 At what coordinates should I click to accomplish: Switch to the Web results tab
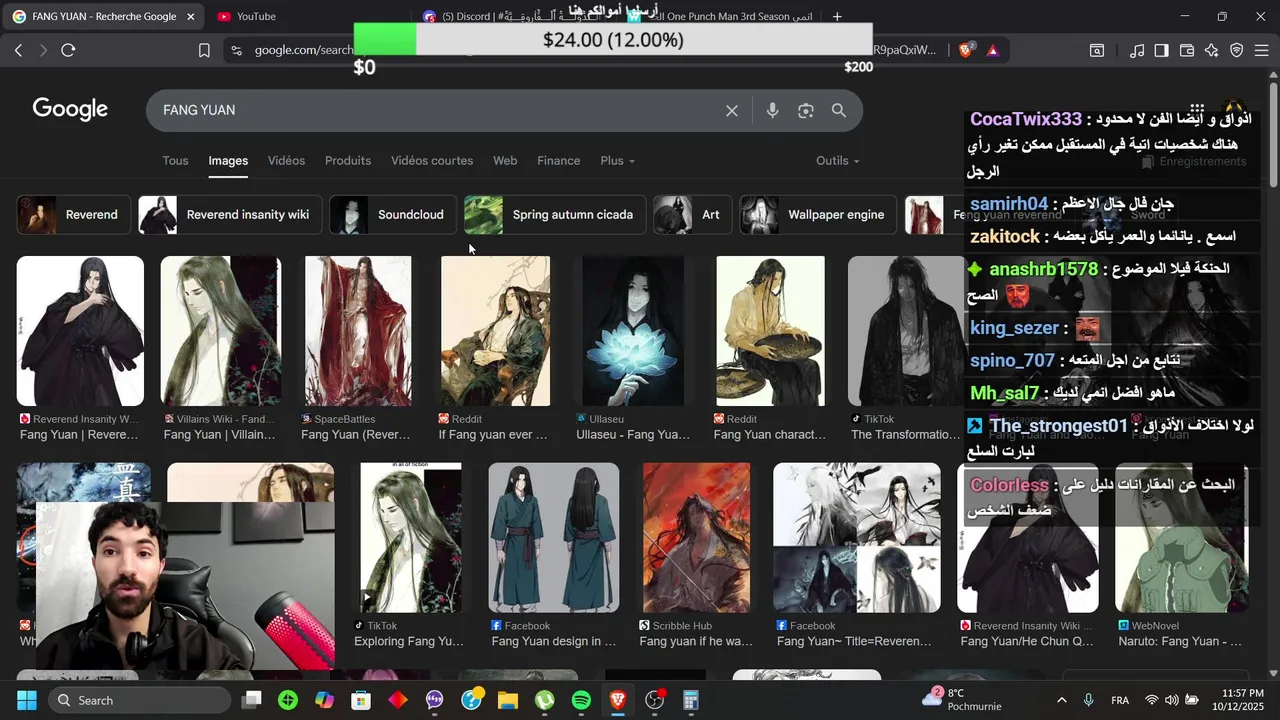[505, 161]
